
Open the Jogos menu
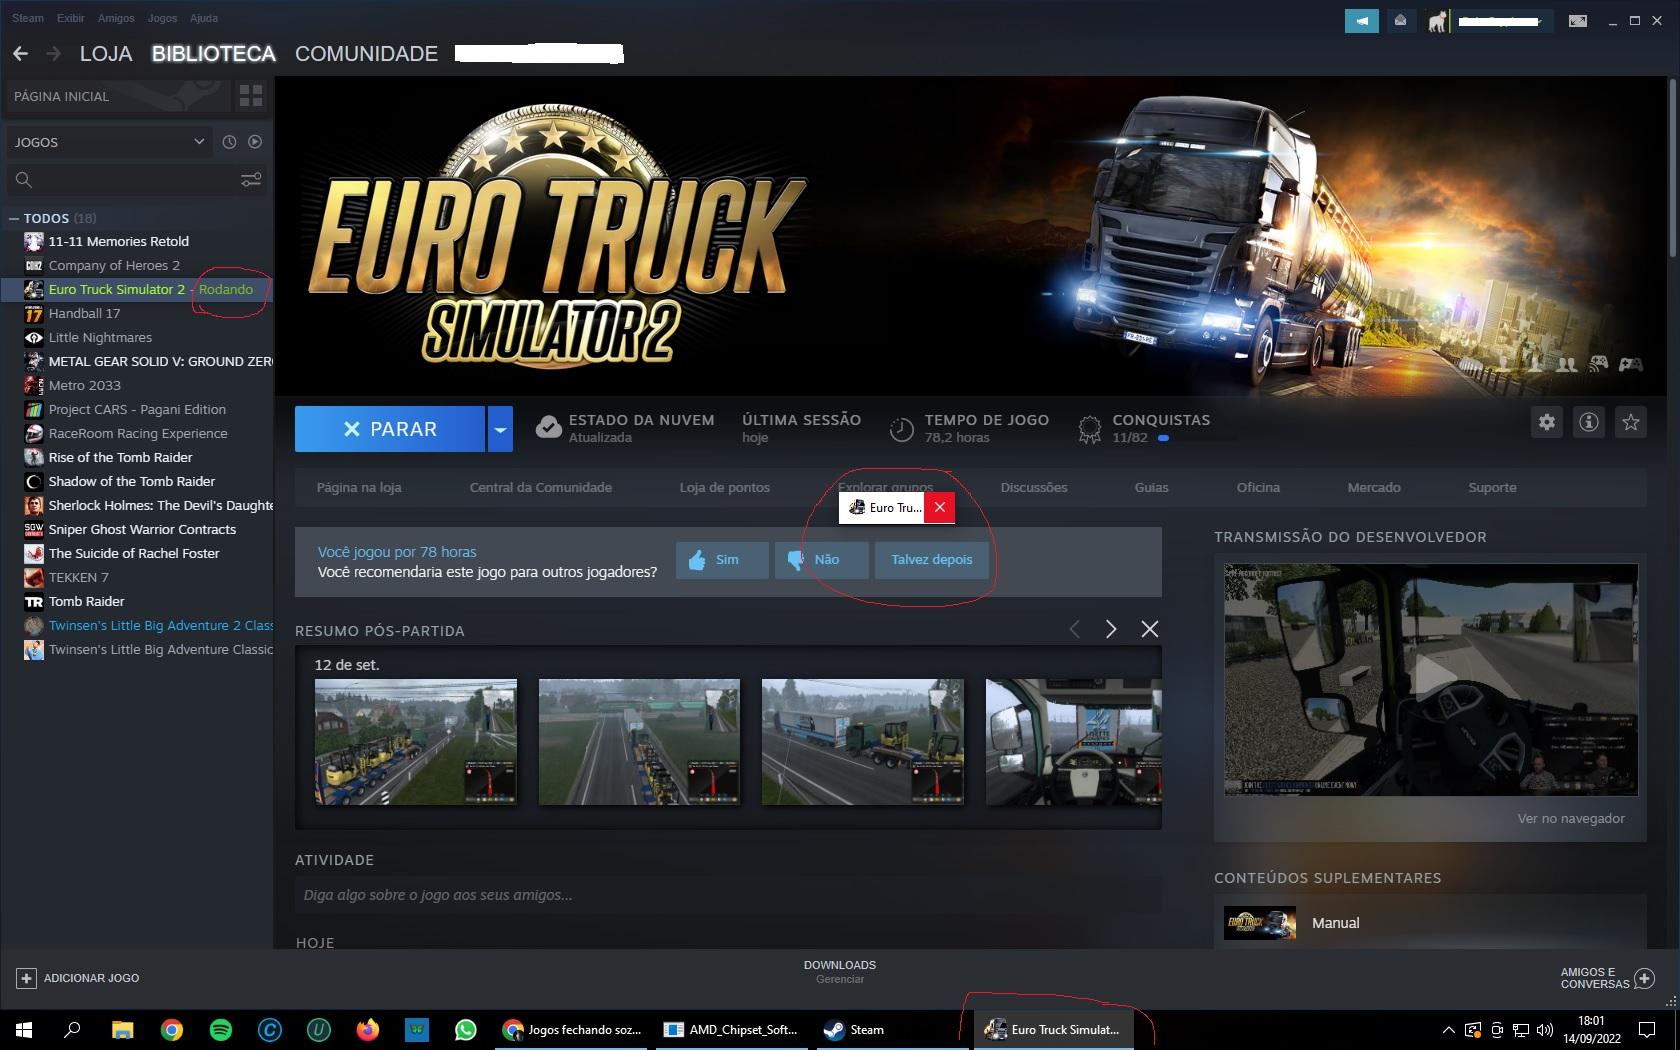pos(162,18)
